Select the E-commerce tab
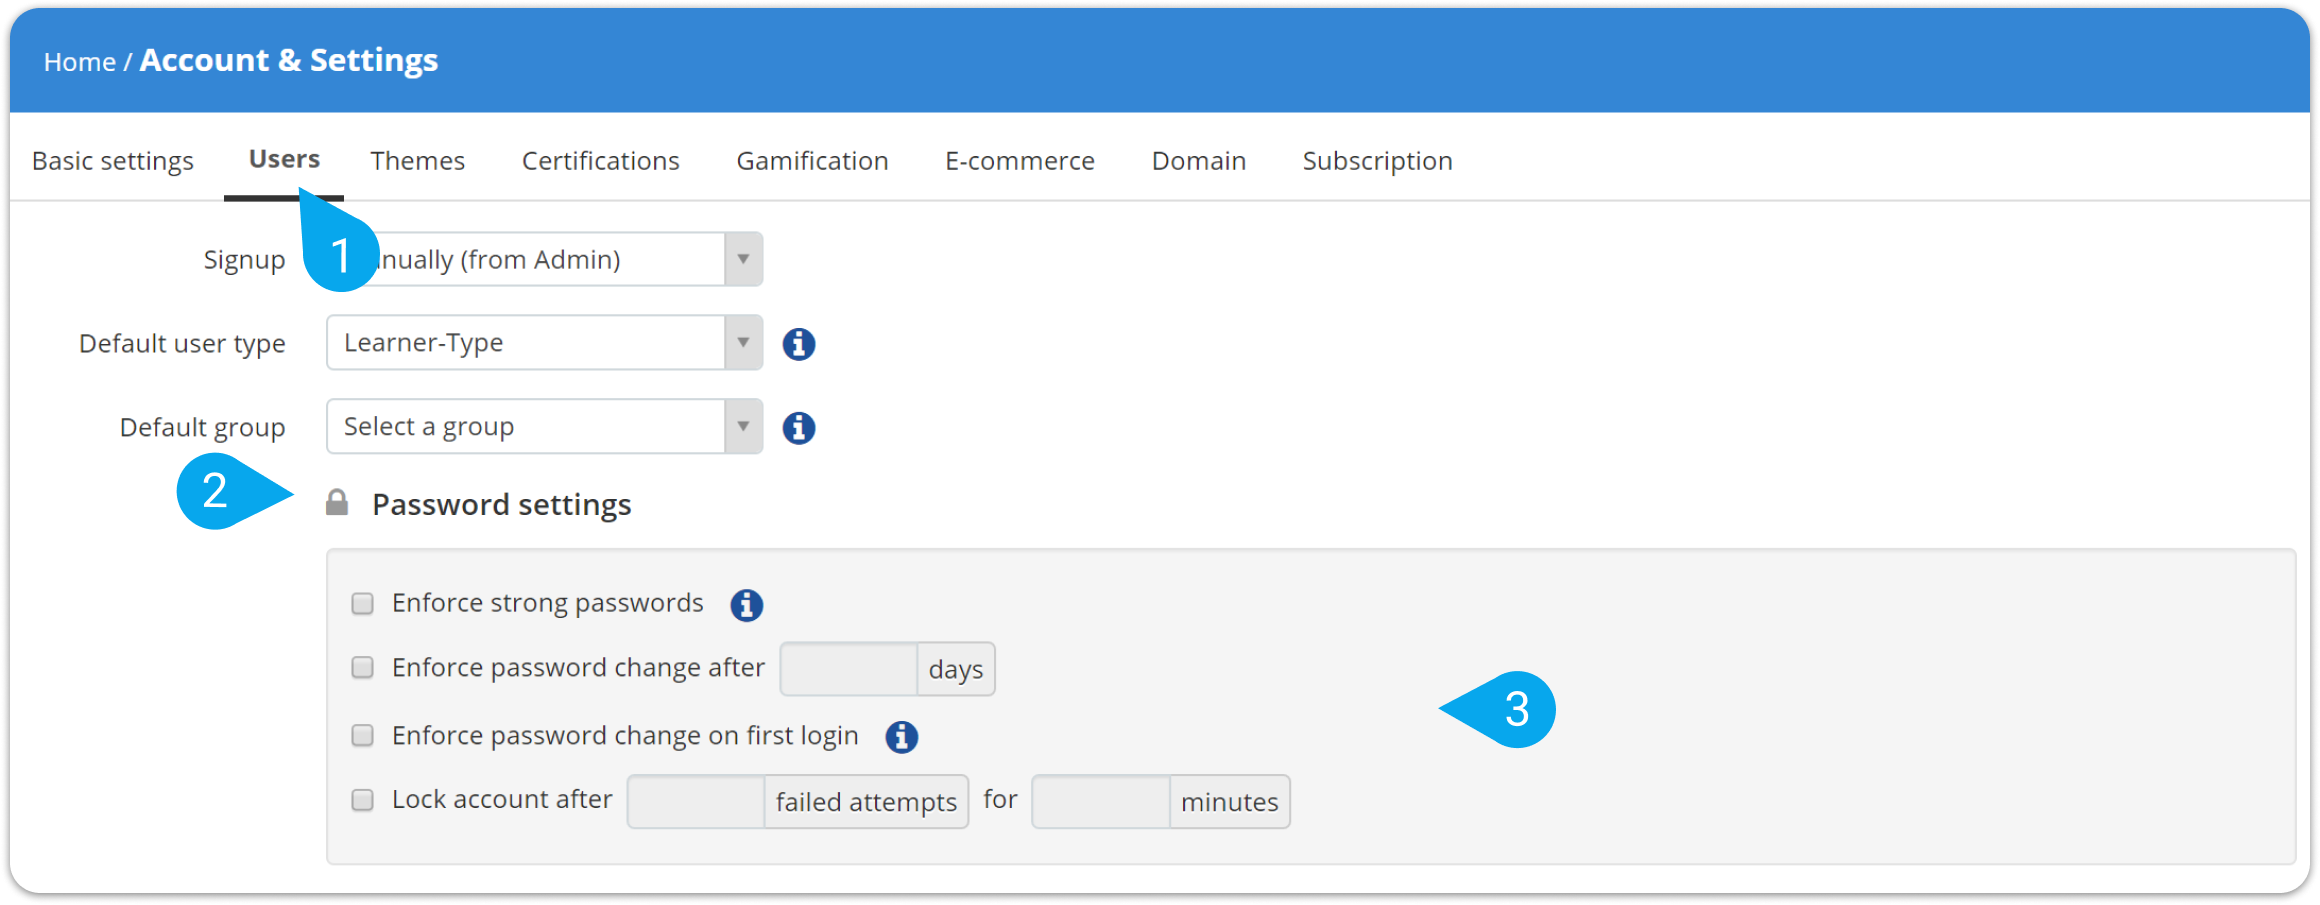2320x905 pixels. coord(1020,160)
